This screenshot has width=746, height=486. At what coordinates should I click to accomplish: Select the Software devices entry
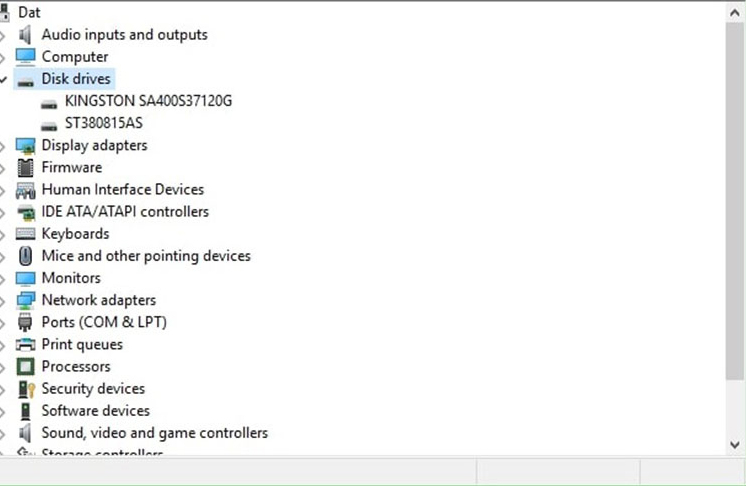[96, 411]
